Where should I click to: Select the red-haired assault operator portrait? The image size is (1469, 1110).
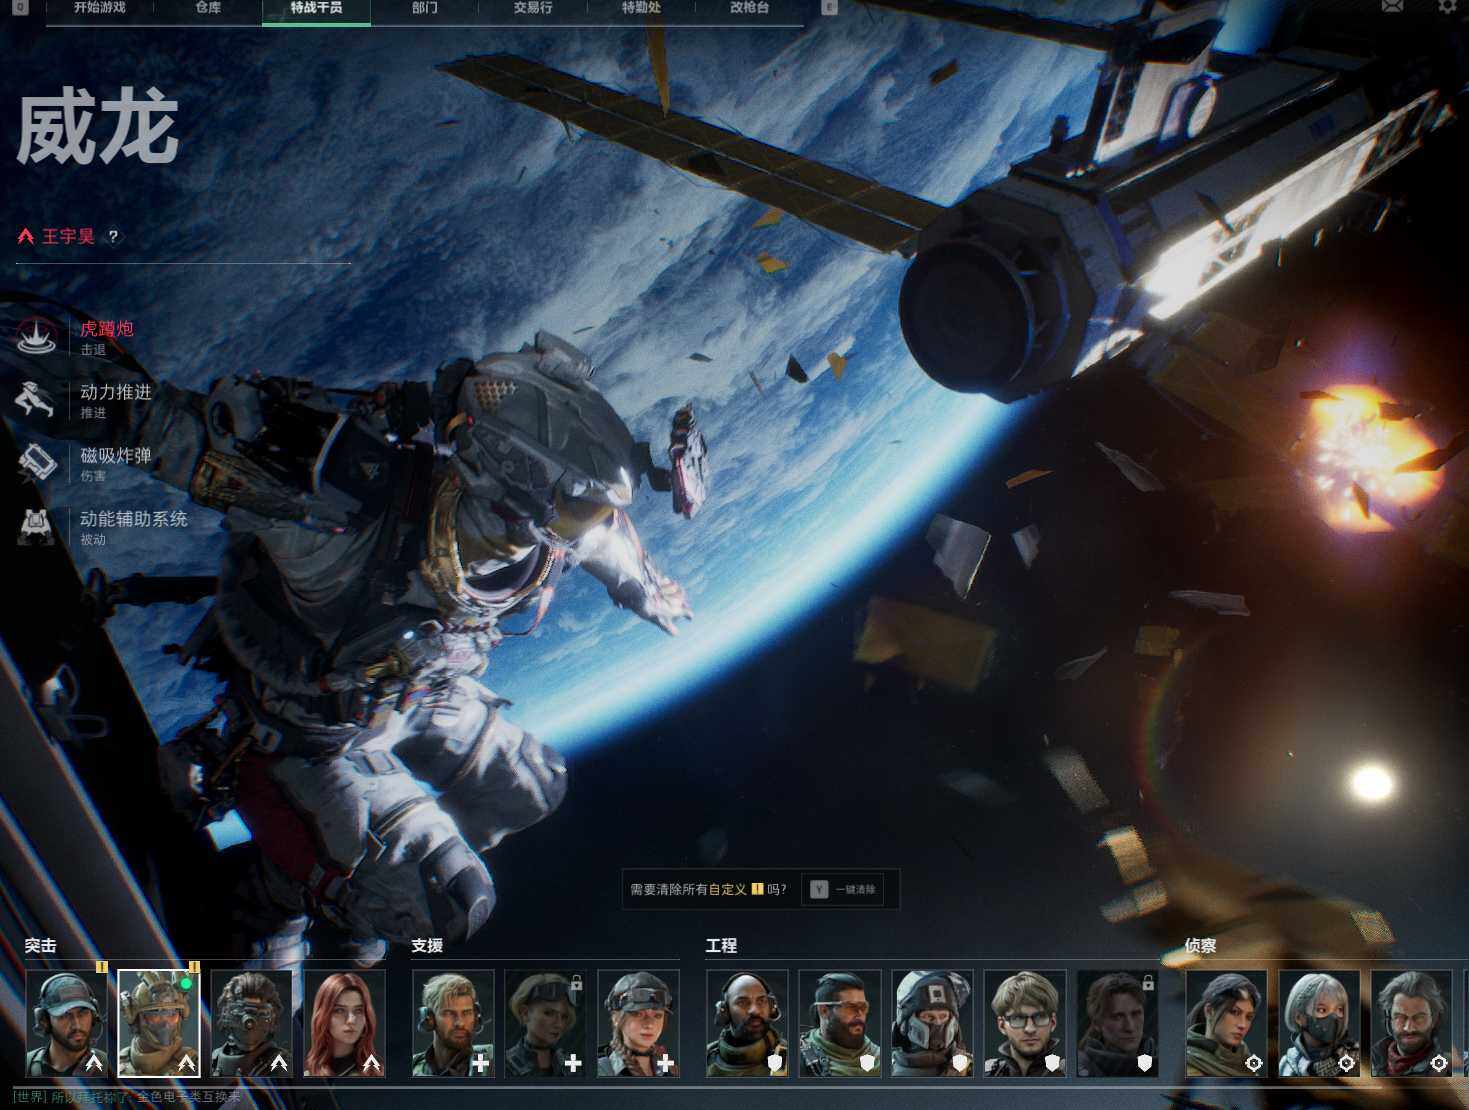(344, 1022)
